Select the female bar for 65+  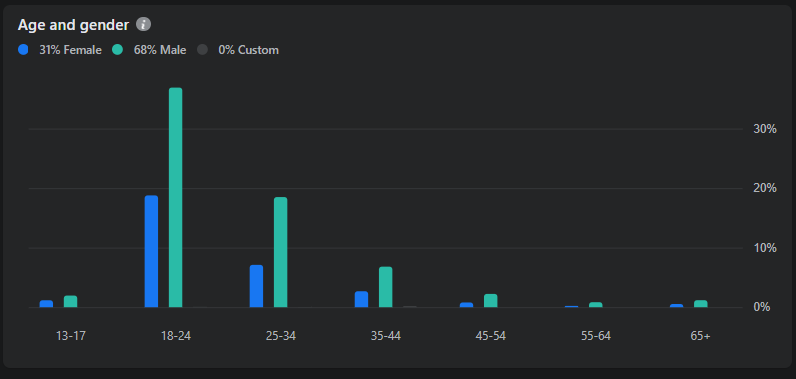pos(676,305)
